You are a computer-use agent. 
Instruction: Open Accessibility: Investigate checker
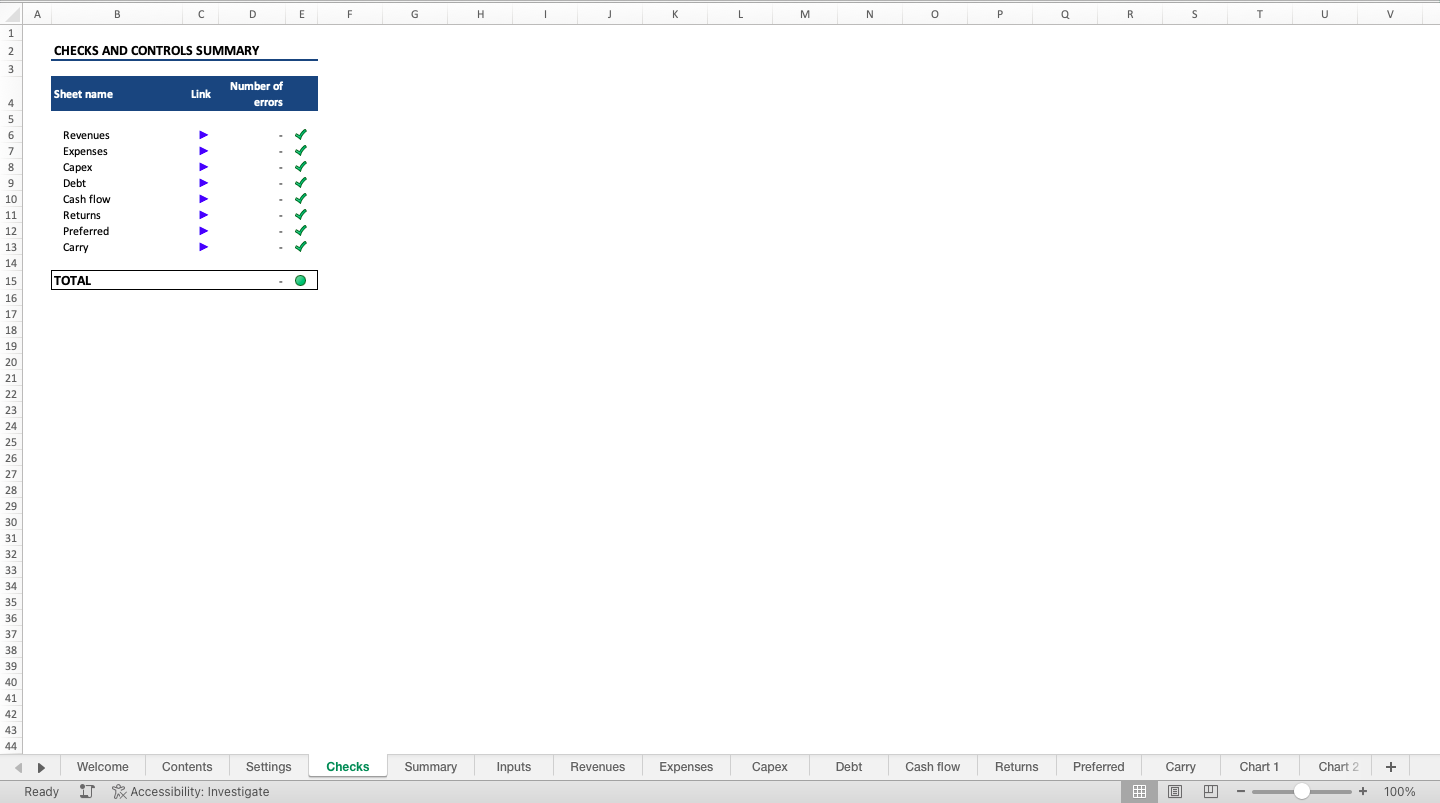click(191, 792)
